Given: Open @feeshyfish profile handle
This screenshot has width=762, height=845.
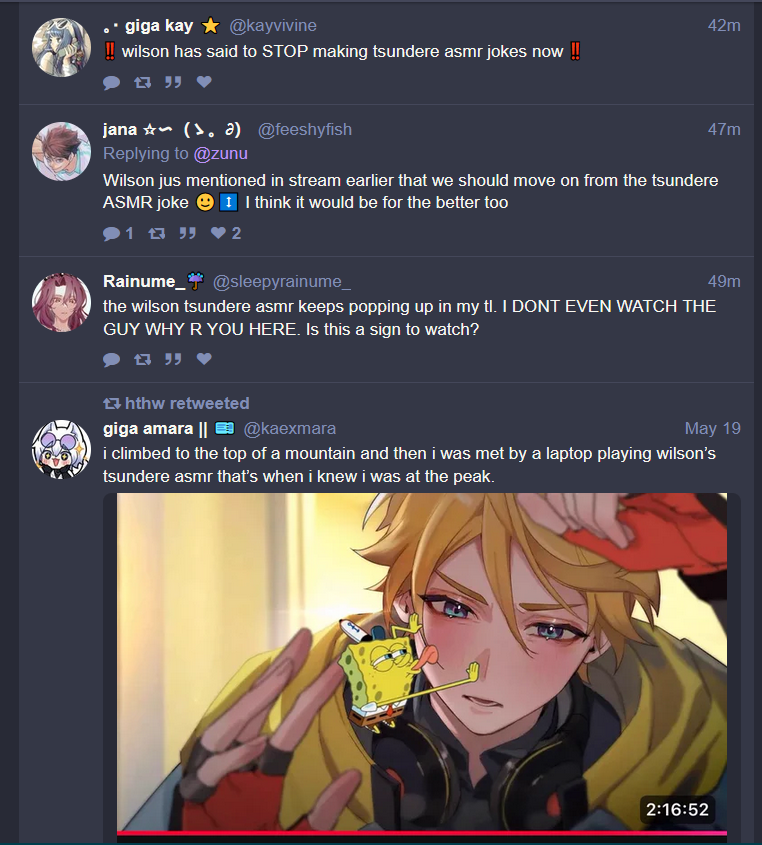Looking at the screenshot, I should pos(304,129).
